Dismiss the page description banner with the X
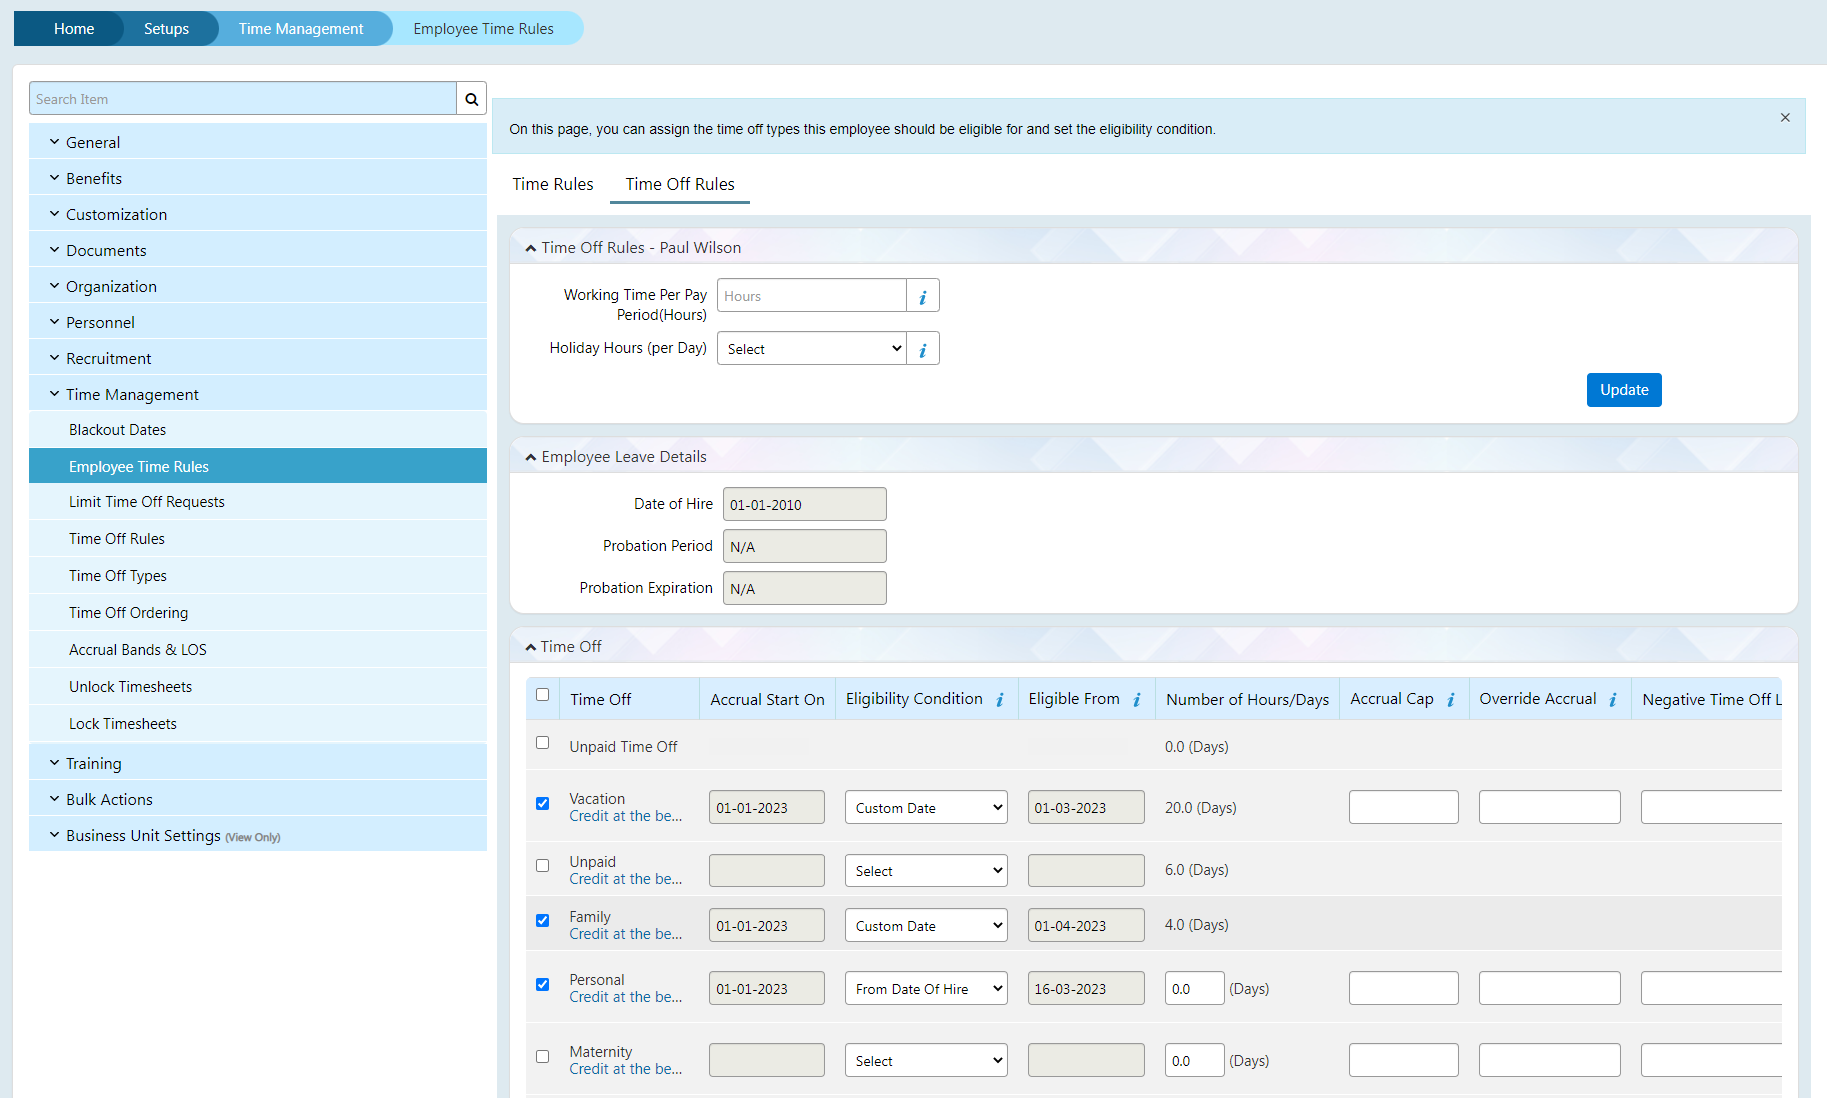The image size is (1827, 1098). 1784,117
